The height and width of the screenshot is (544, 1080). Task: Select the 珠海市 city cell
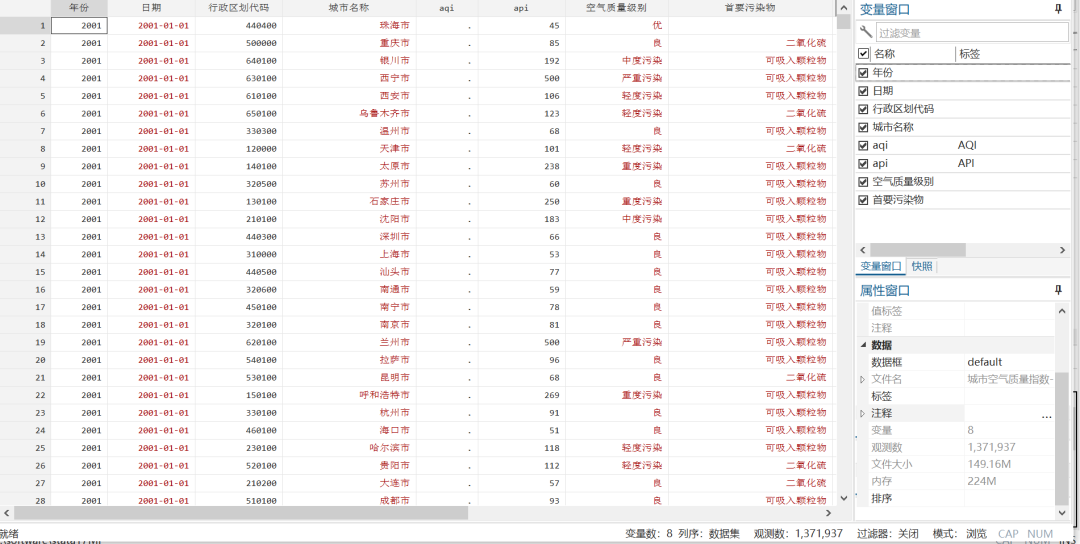(x=349, y=25)
